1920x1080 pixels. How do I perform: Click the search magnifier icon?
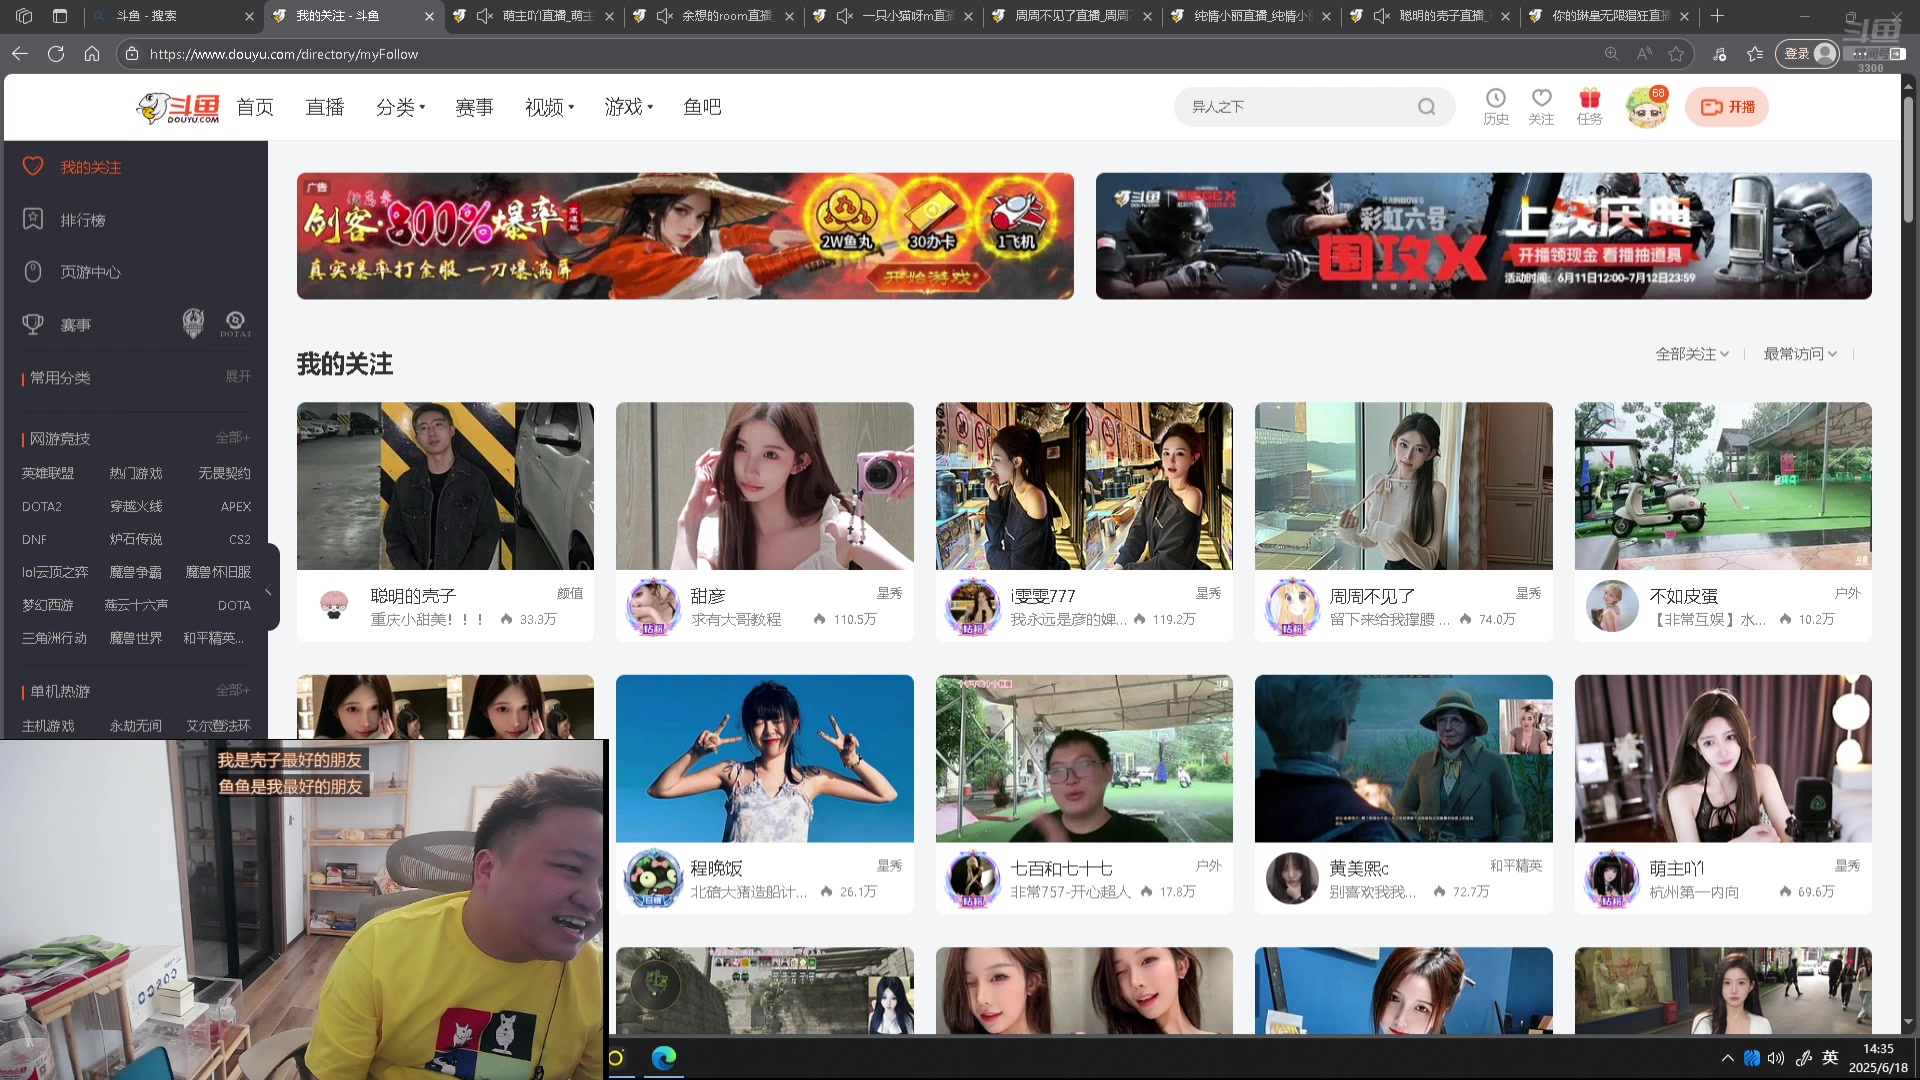1427,107
